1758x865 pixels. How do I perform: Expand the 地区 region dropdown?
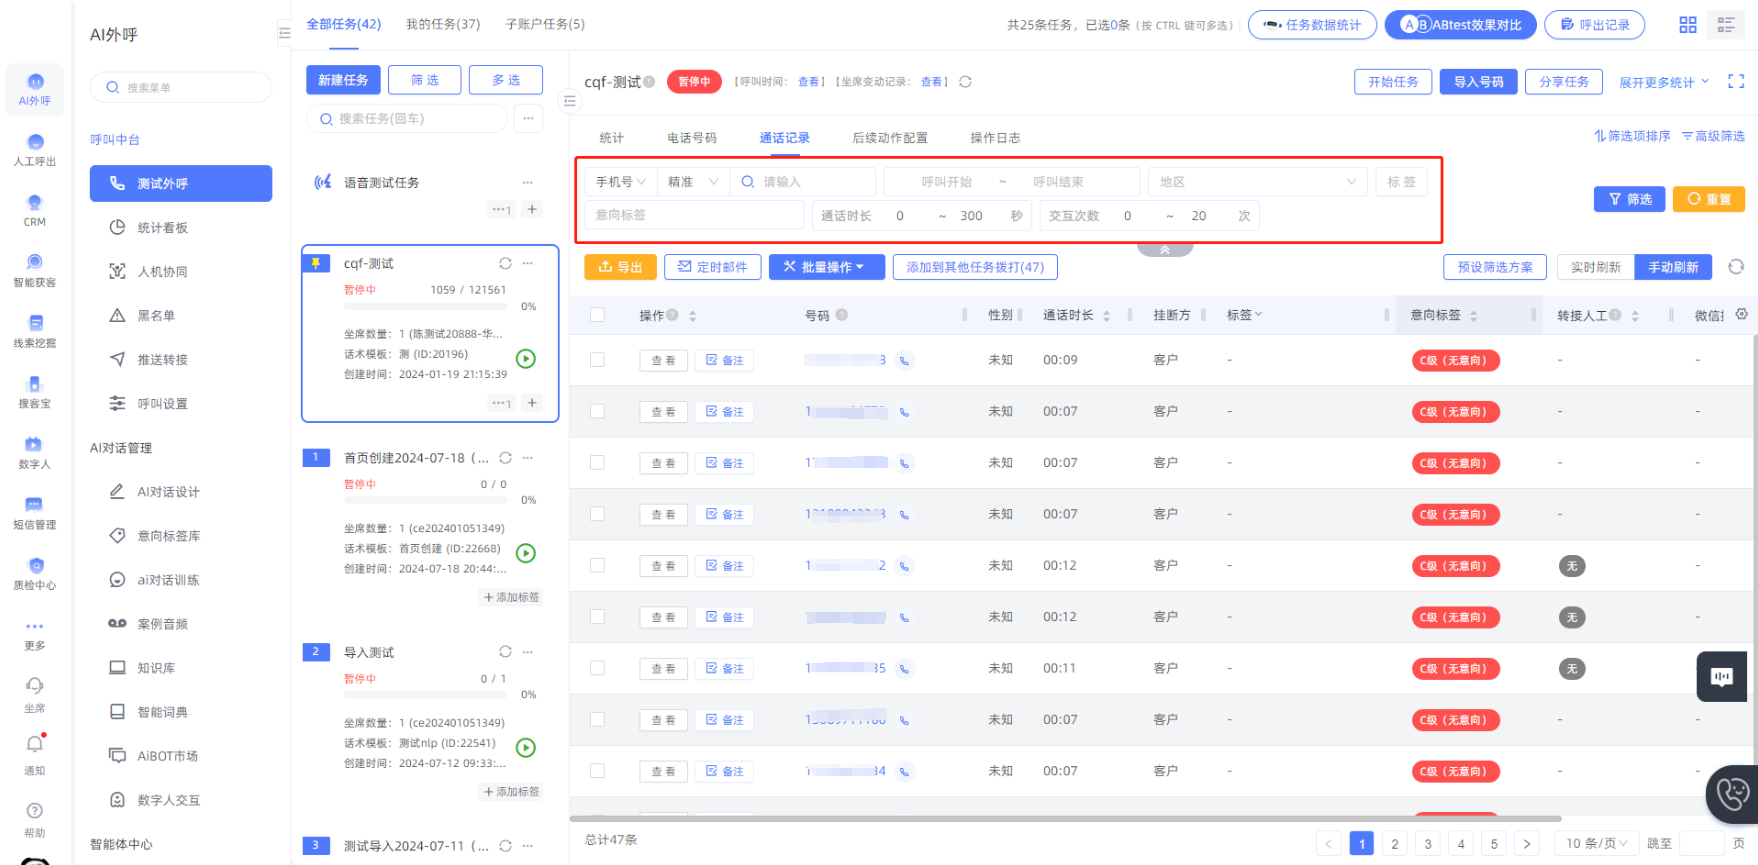tap(1257, 182)
